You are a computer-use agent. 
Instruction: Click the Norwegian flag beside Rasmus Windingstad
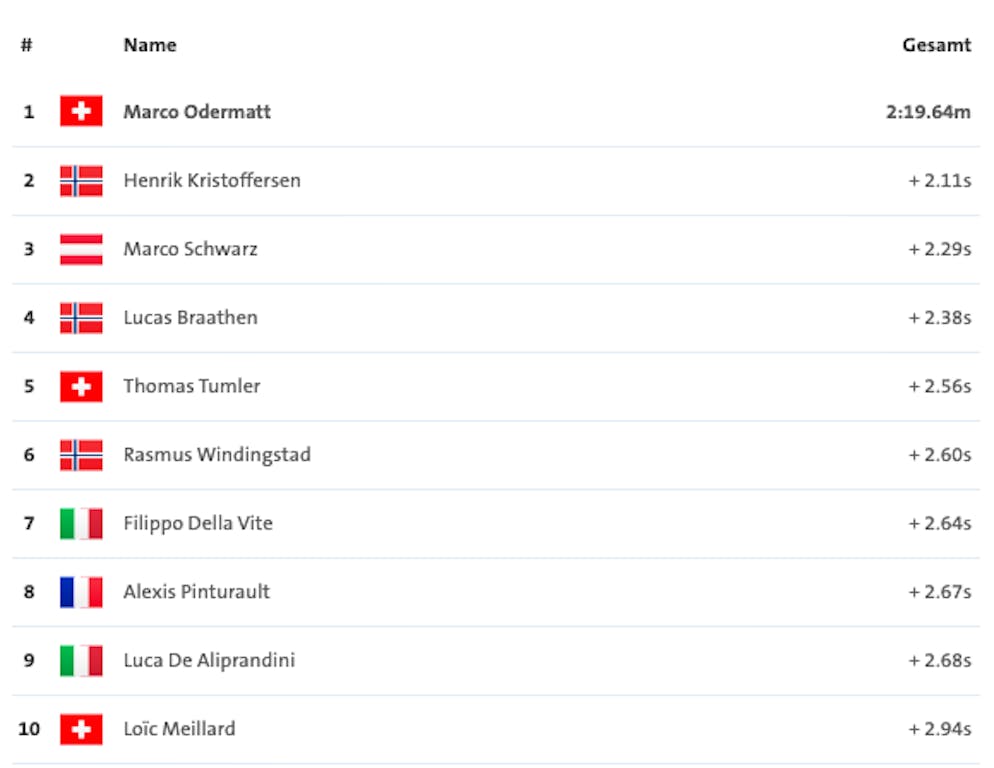81,455
